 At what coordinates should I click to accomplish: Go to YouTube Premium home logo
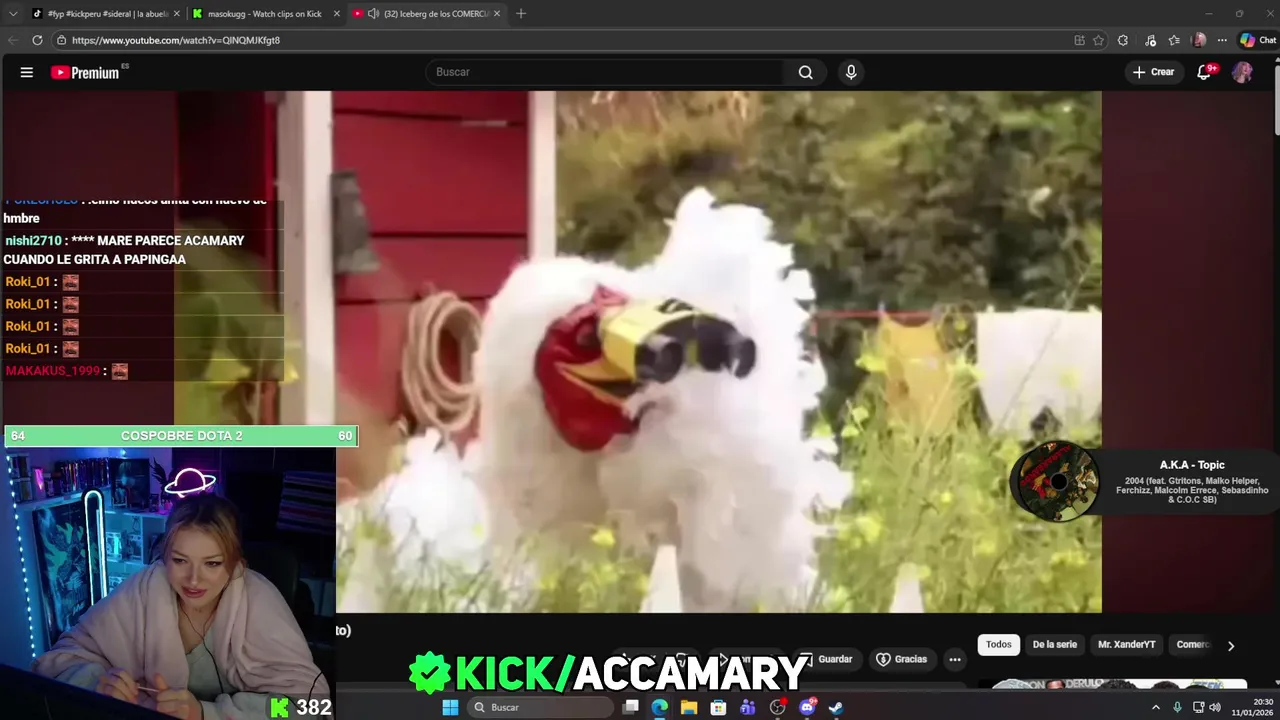click(x=86, y=72)
